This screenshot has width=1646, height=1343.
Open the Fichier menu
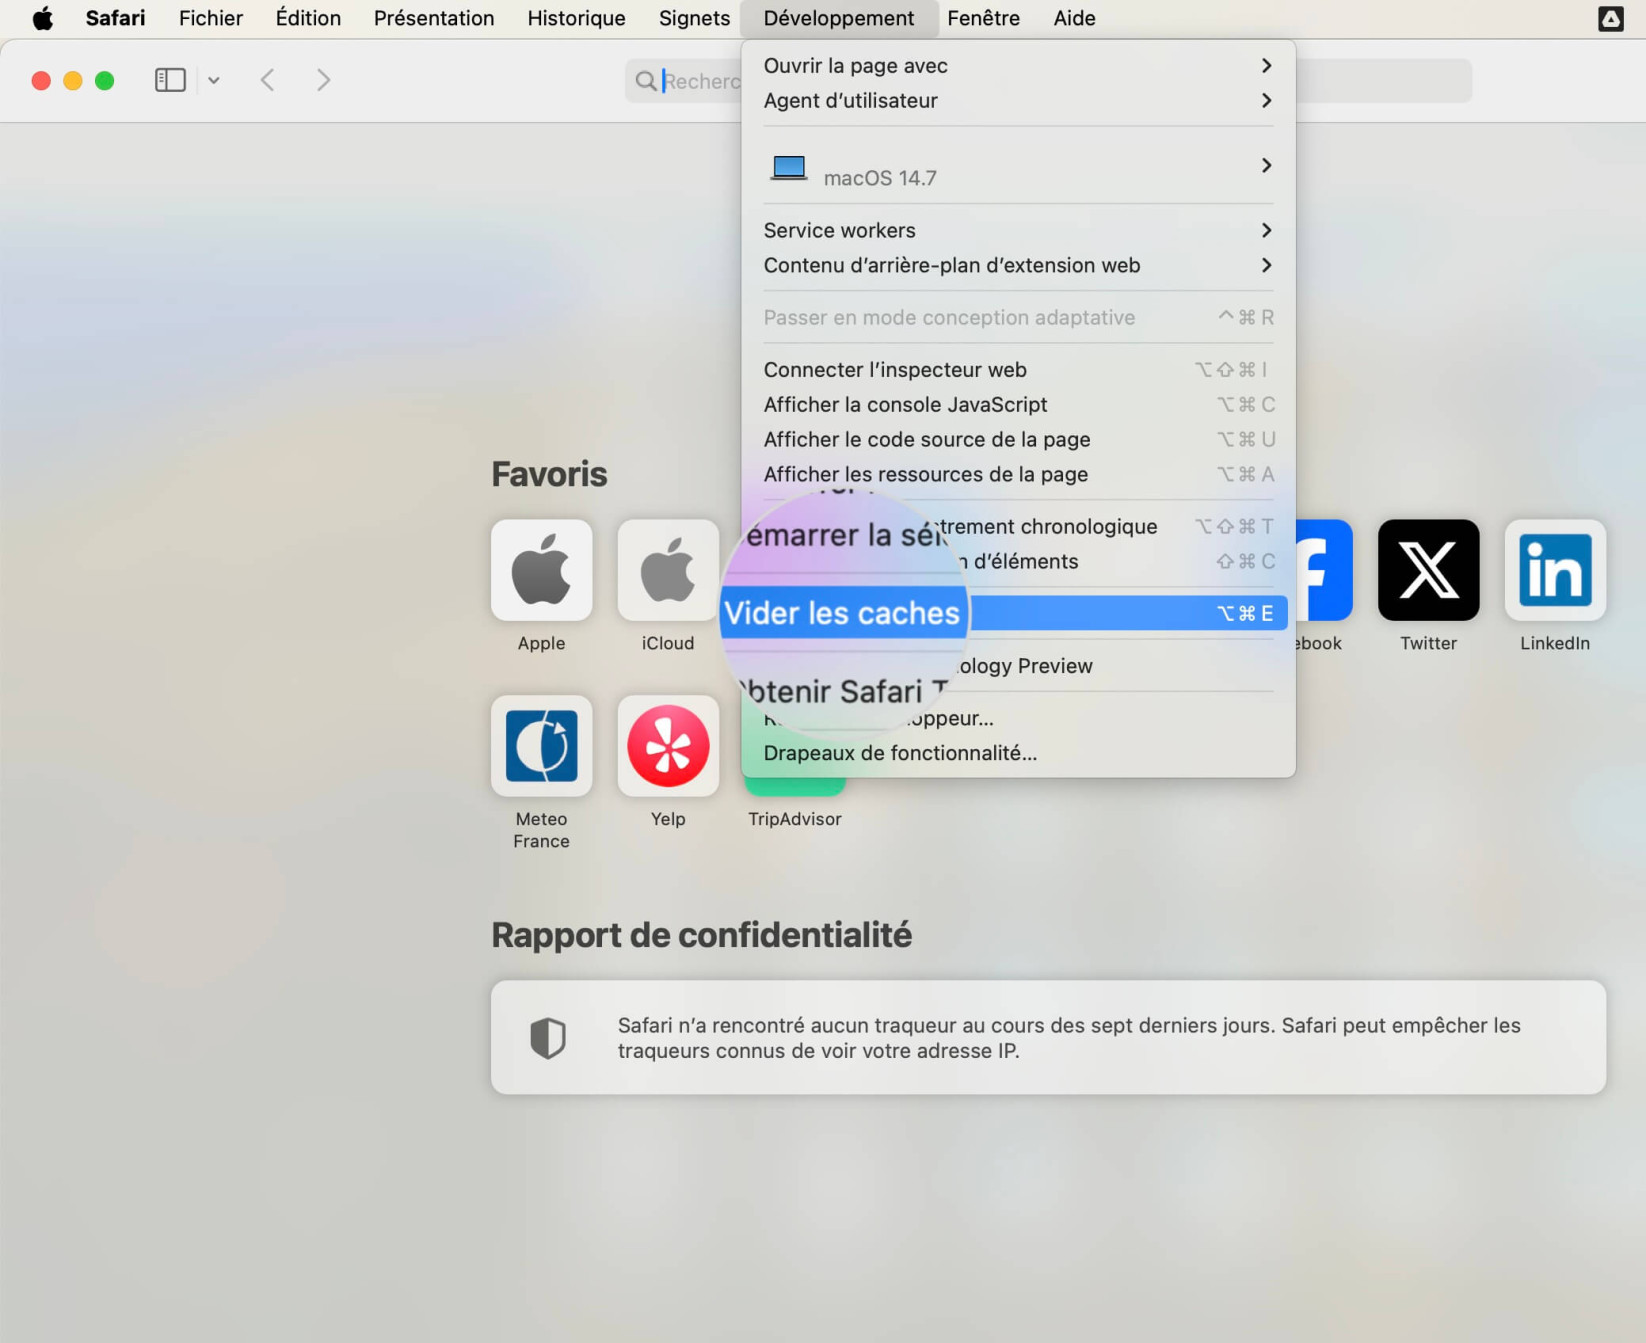point(211,18)
